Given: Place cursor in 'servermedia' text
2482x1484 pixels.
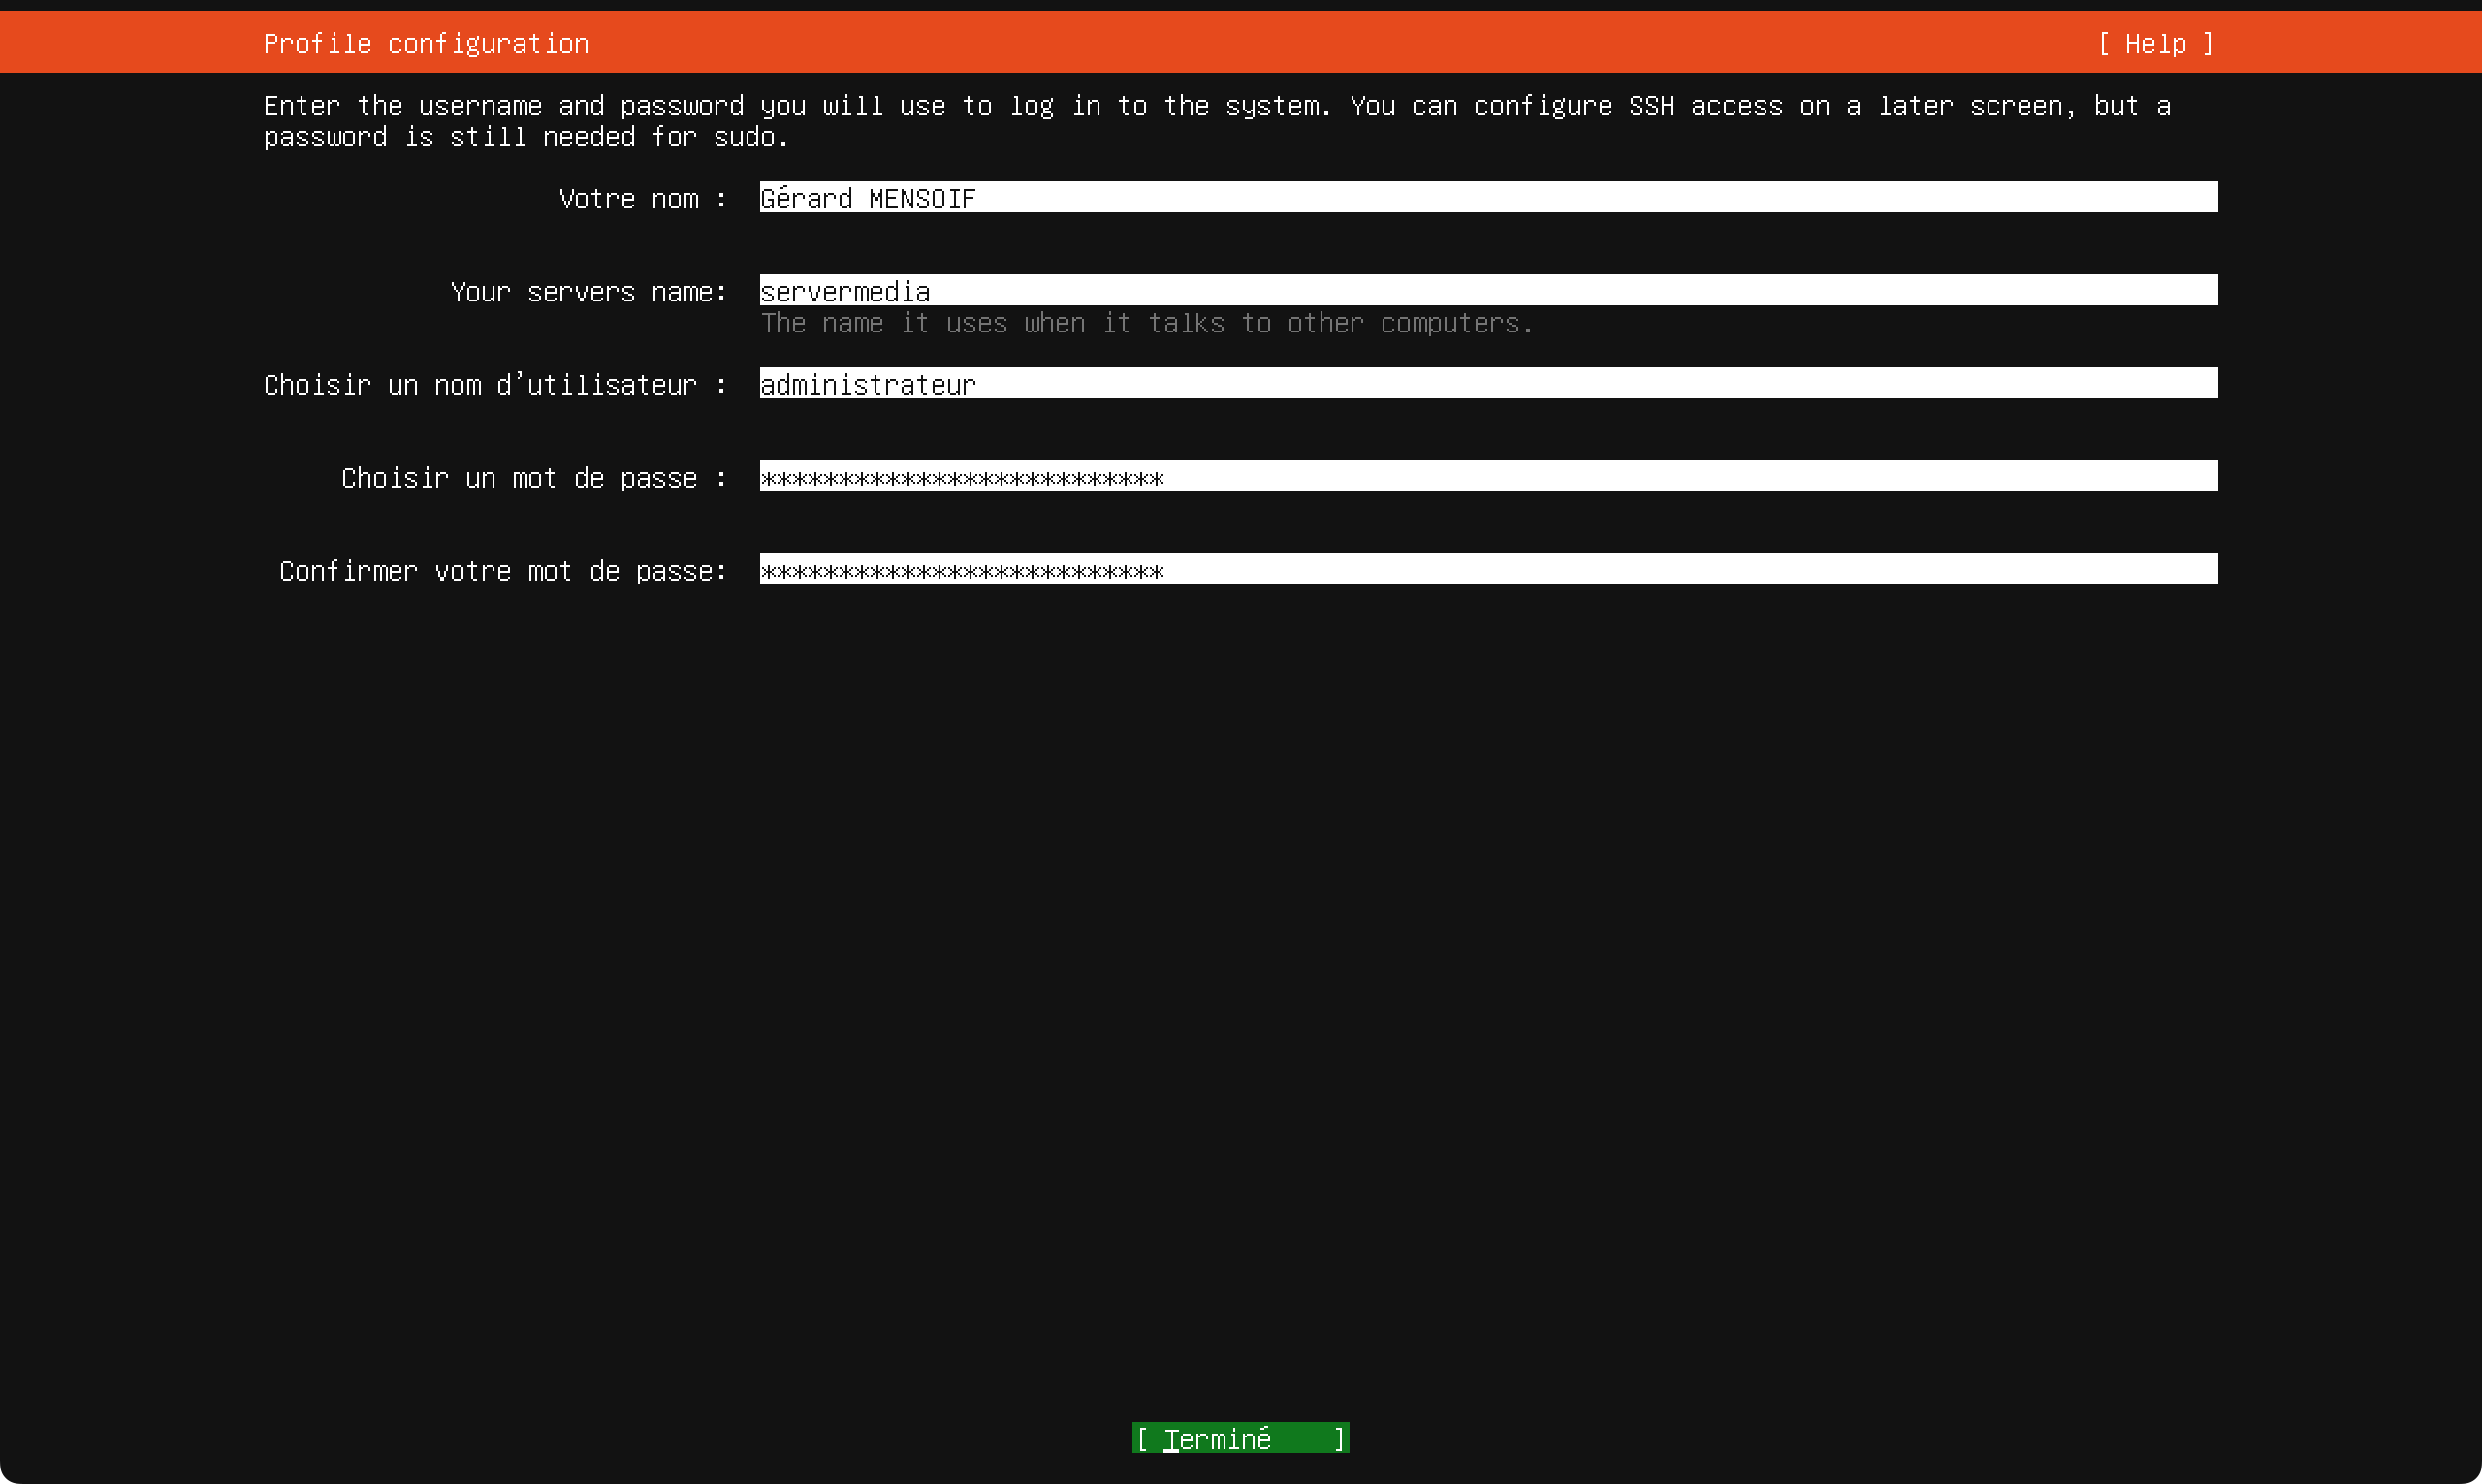Looking at the screenshot, I should click(845, 291).
